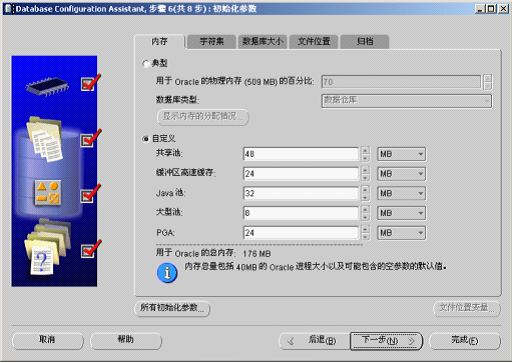Switch to the 文件位置 tab
The height and width of the screenshot is (363, 512).
pos(314,42)
